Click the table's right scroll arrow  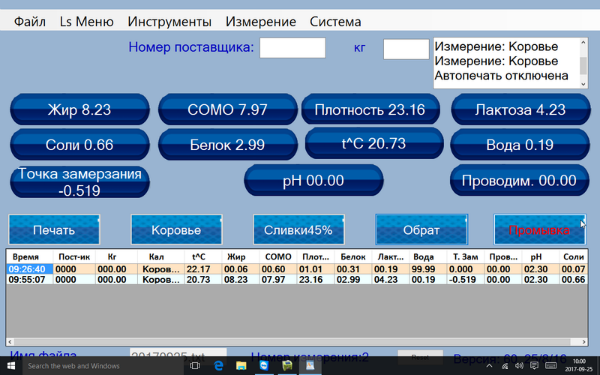click(584, 342)
